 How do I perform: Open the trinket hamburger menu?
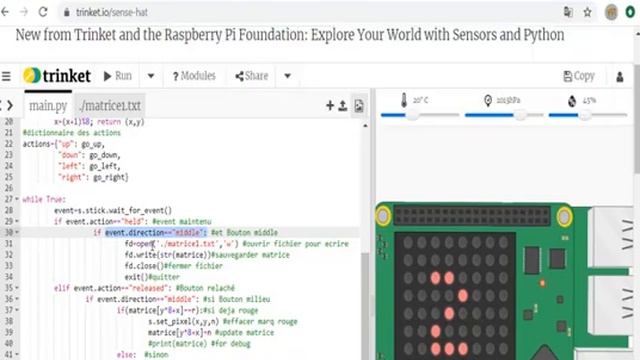point(6,76)
